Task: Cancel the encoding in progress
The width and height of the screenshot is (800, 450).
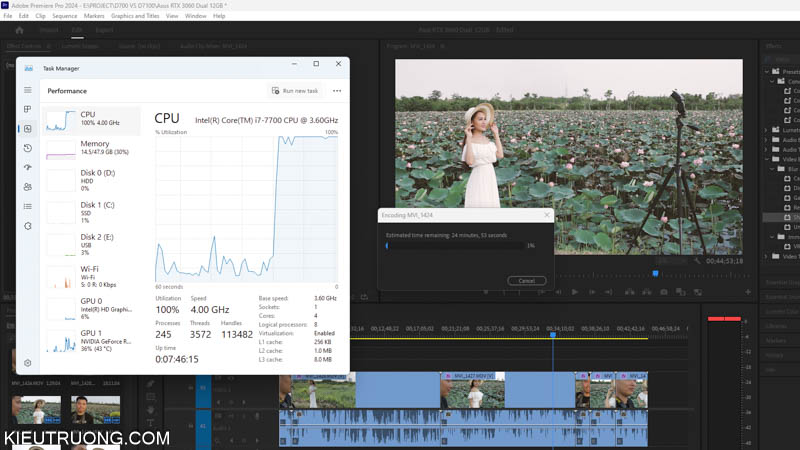Action: pyautogui.click(x=527, y=281)
